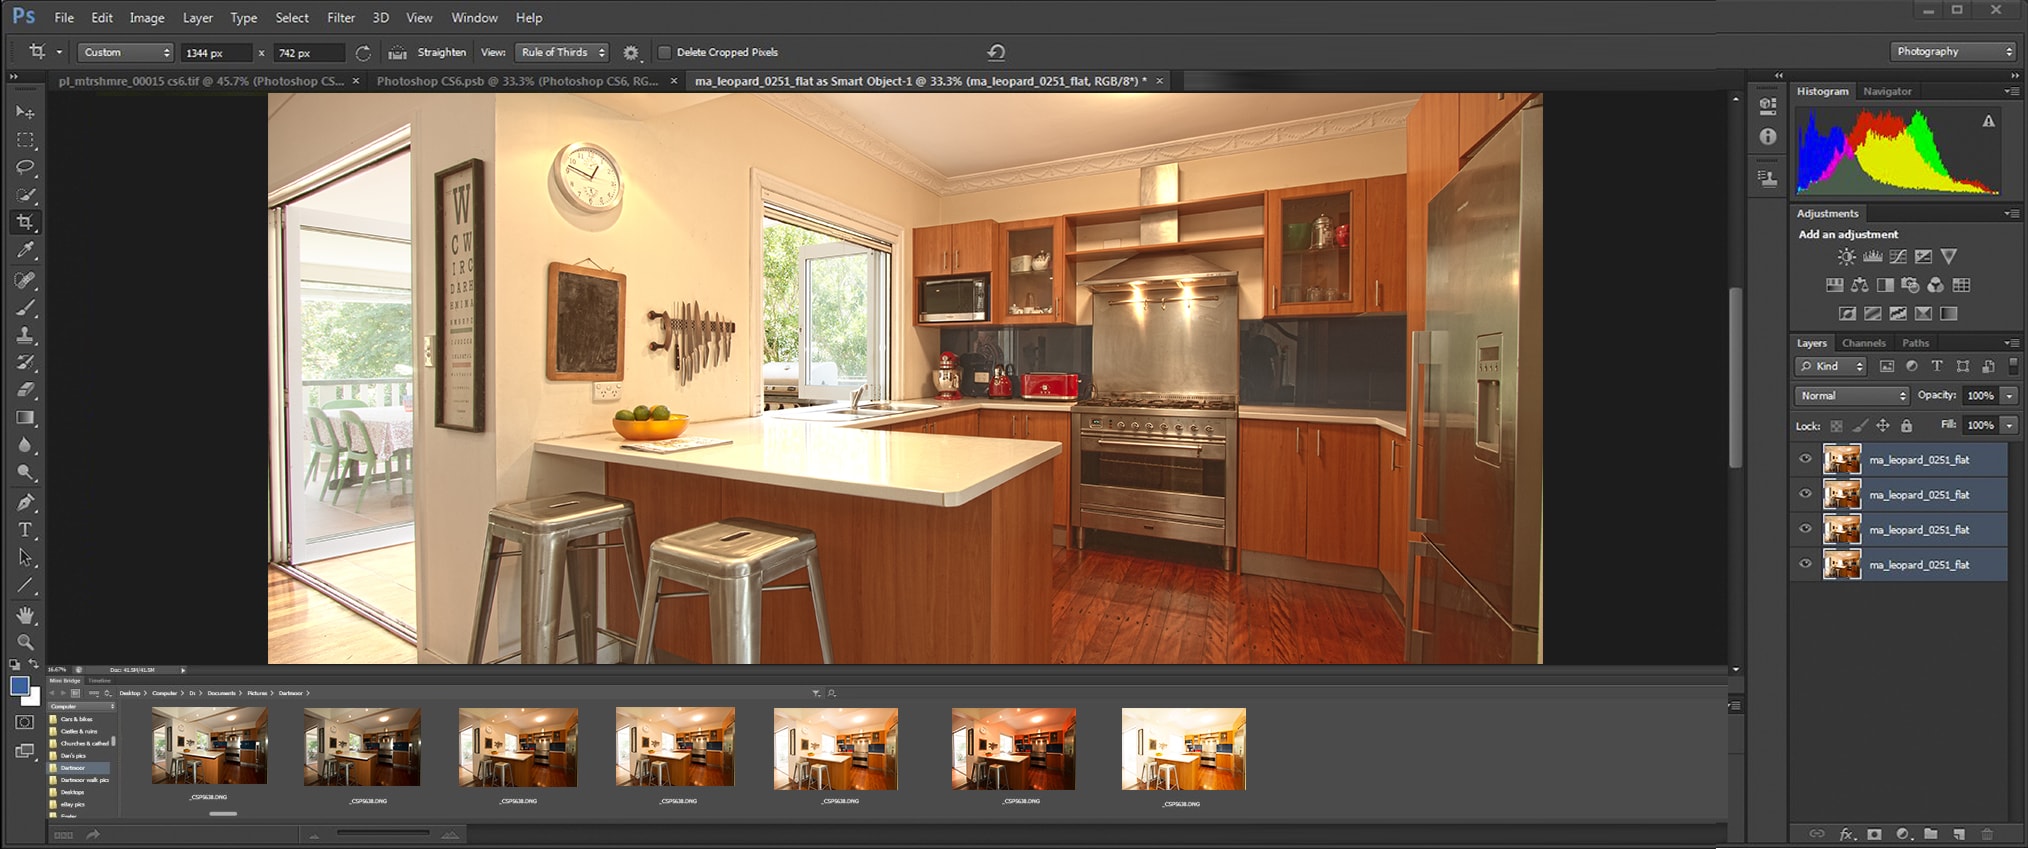Viewport: 2028px width, 850px height.
Task: Switch to the Channels tab
Action: coord(1863,343)
